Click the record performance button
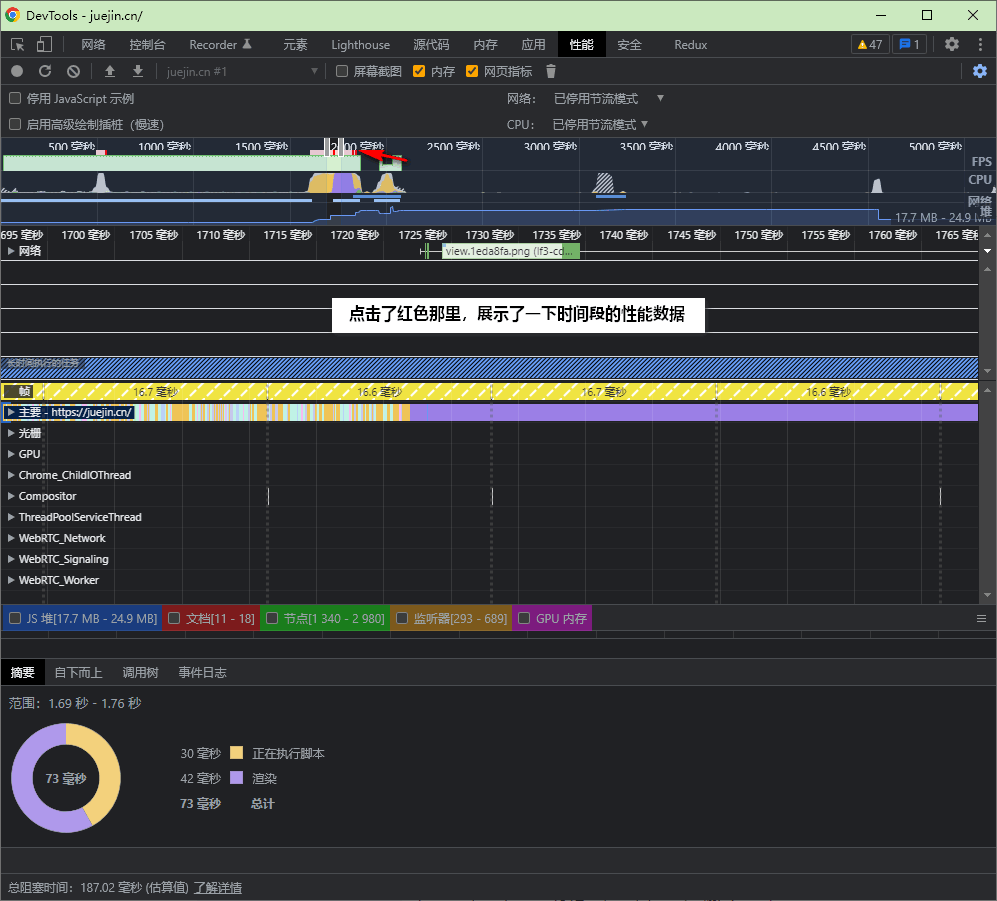The width and height of the screenshot is (997, 901). coord(17,71)
